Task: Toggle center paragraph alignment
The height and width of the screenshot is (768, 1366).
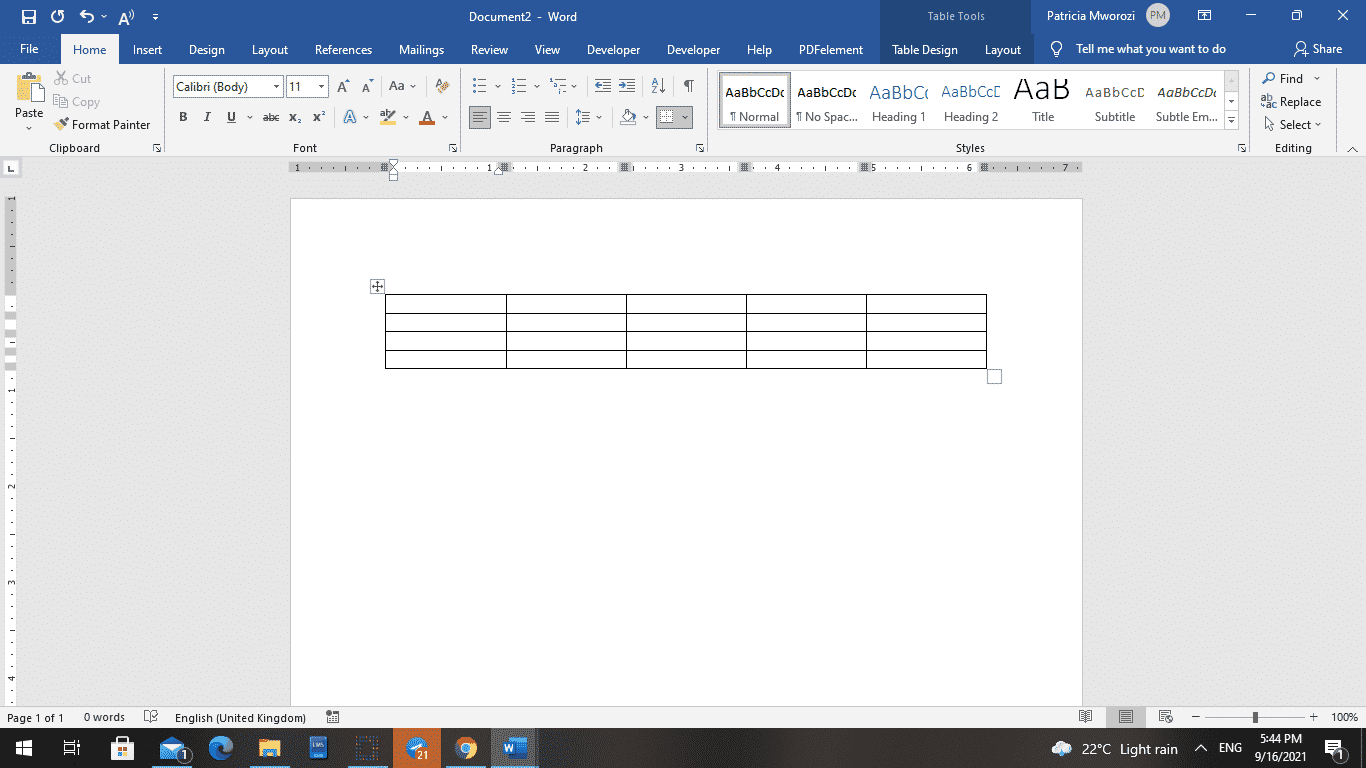Action: 503,117
